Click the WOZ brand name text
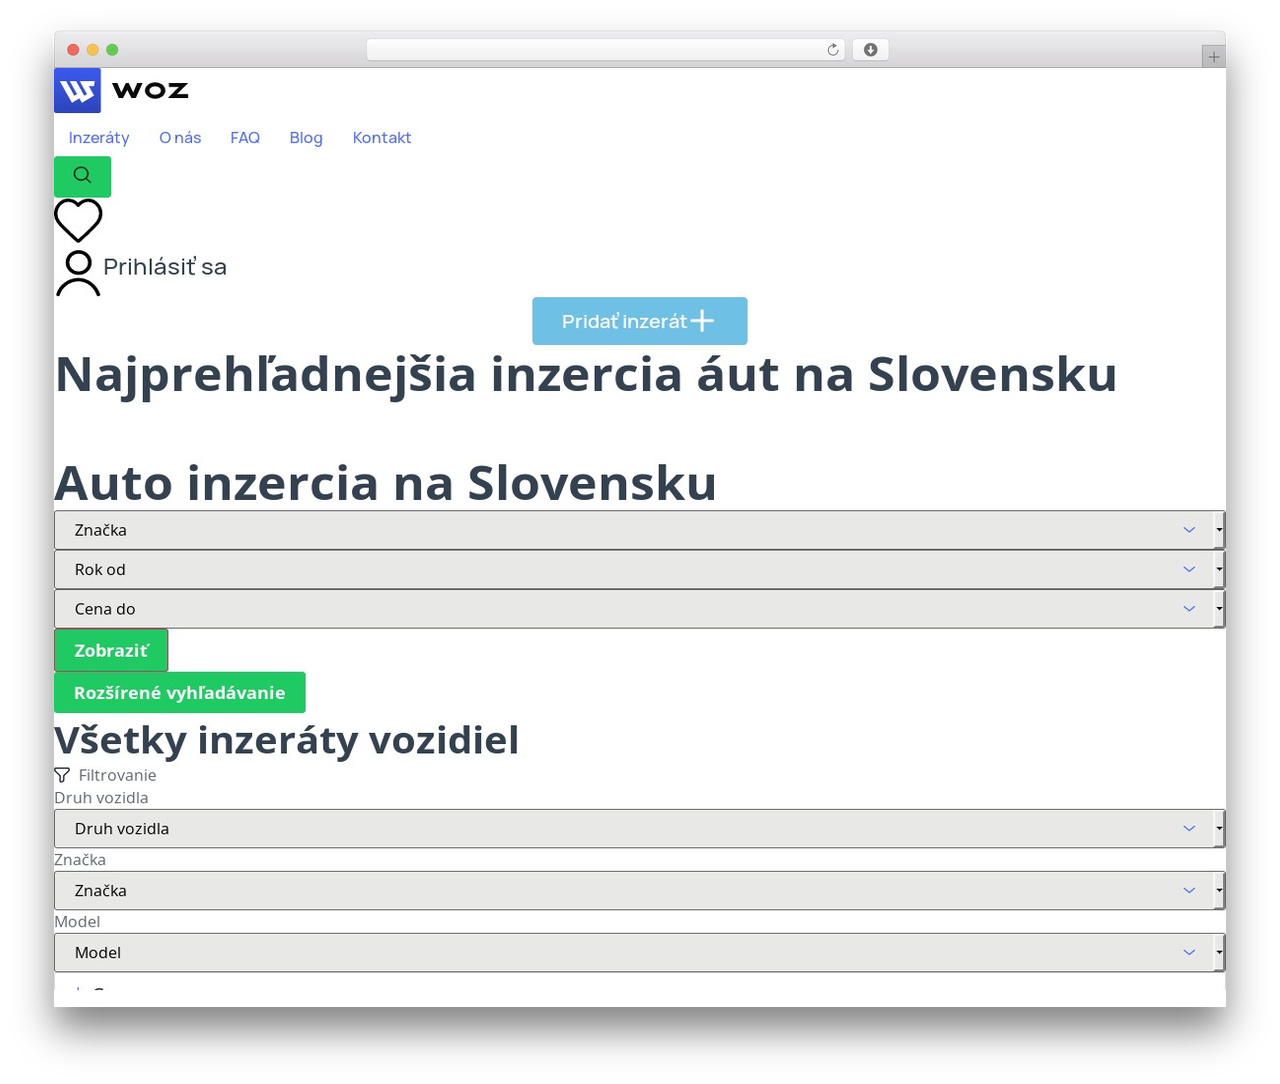Image resolution: width=1280 pixels, height=1084 pixels. point(150,90)
